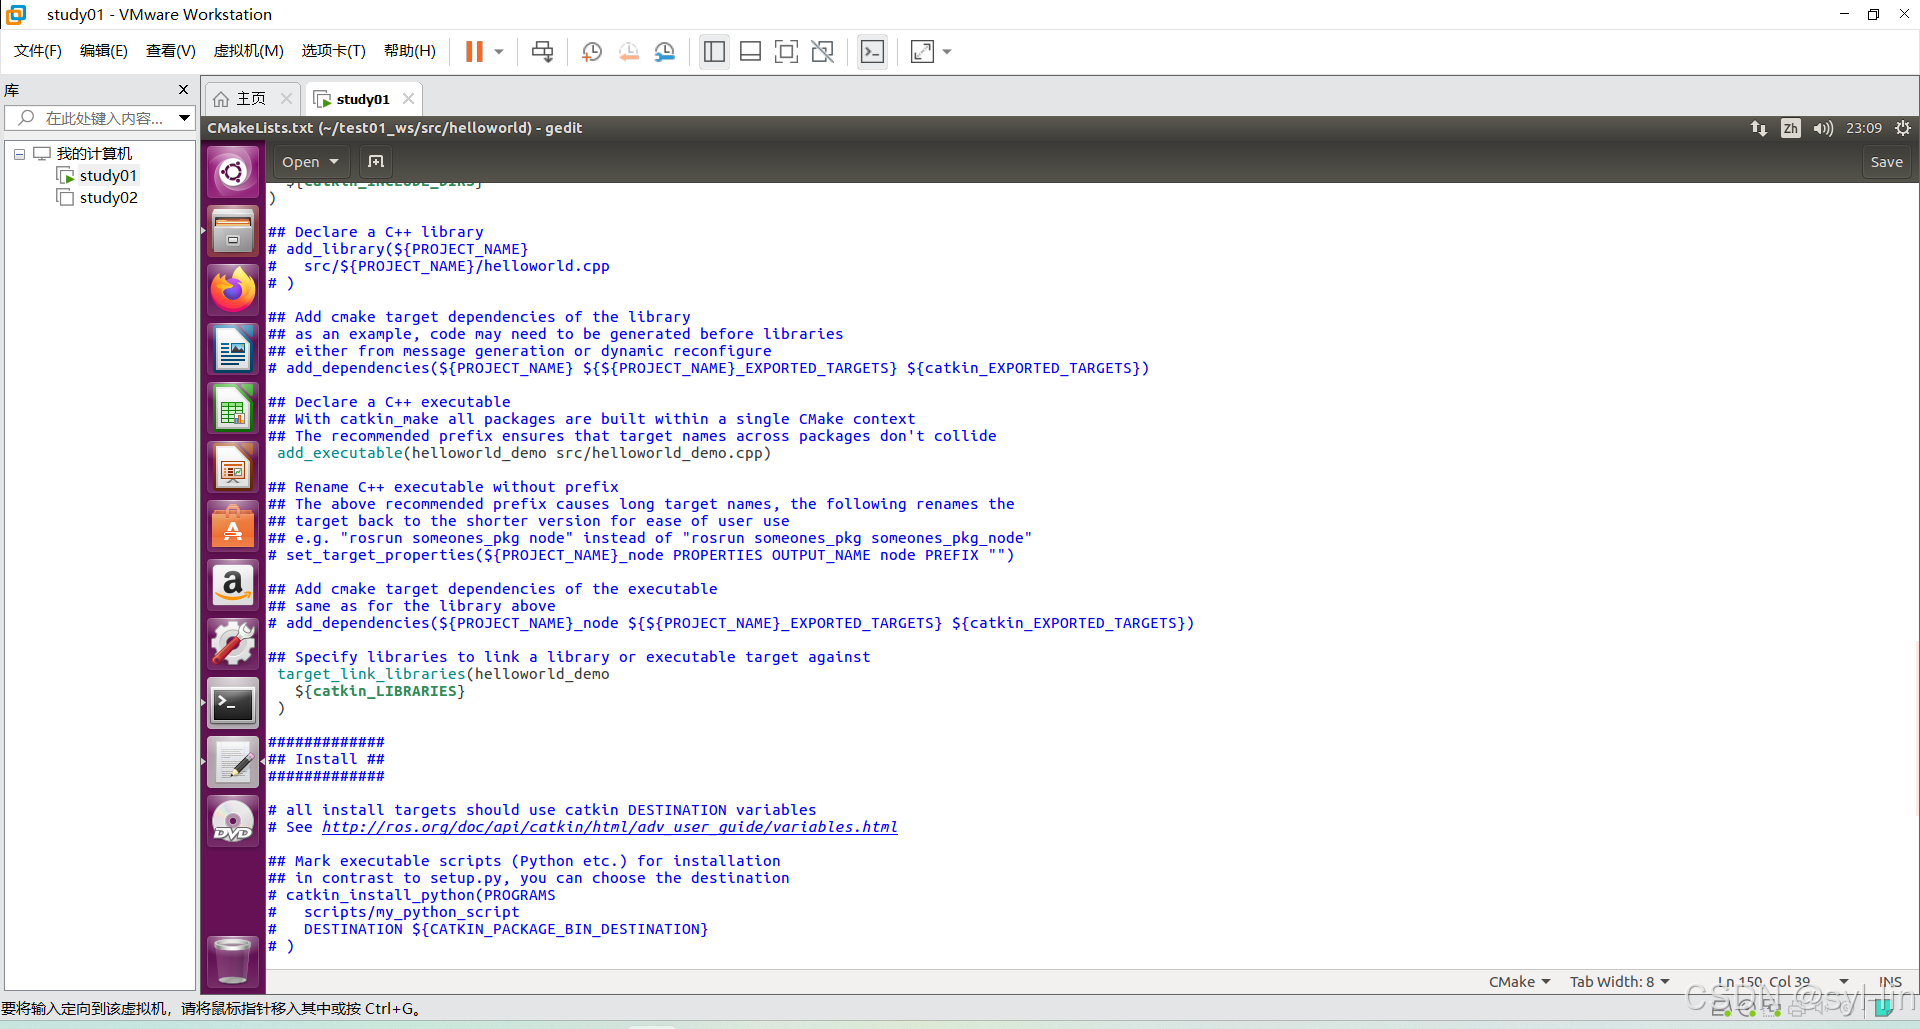Open Ubuntu Software from the dock
1920x1029 pixels.
[232, 525]
